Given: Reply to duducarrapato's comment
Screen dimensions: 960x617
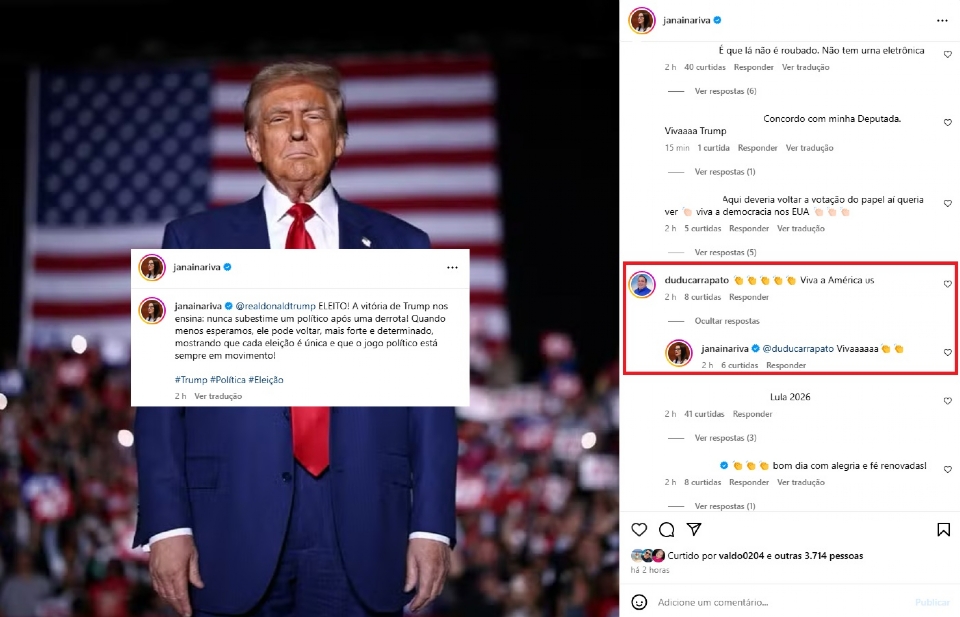Looking at the screenshot, I should 749,297.
